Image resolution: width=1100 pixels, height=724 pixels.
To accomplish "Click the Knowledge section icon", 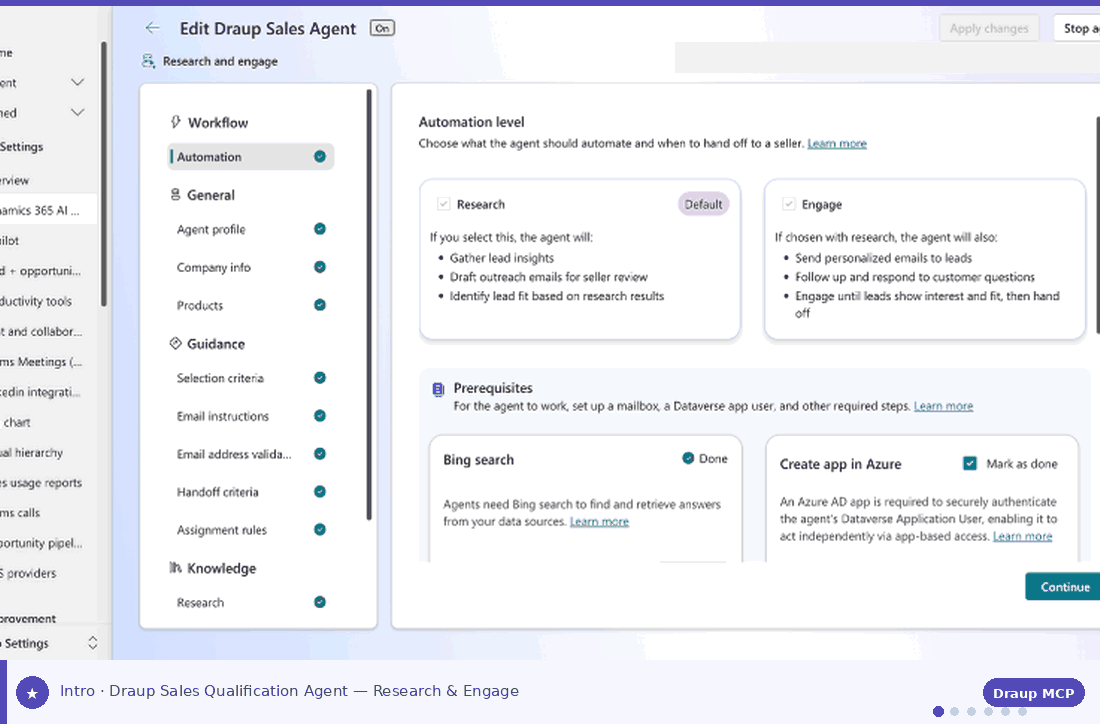I will 175,567.
